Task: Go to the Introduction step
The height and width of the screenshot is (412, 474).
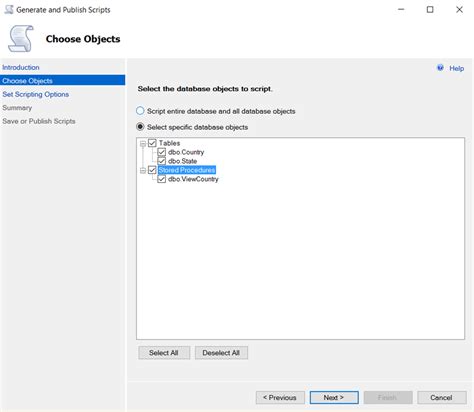Action: (x=21, y=67)
